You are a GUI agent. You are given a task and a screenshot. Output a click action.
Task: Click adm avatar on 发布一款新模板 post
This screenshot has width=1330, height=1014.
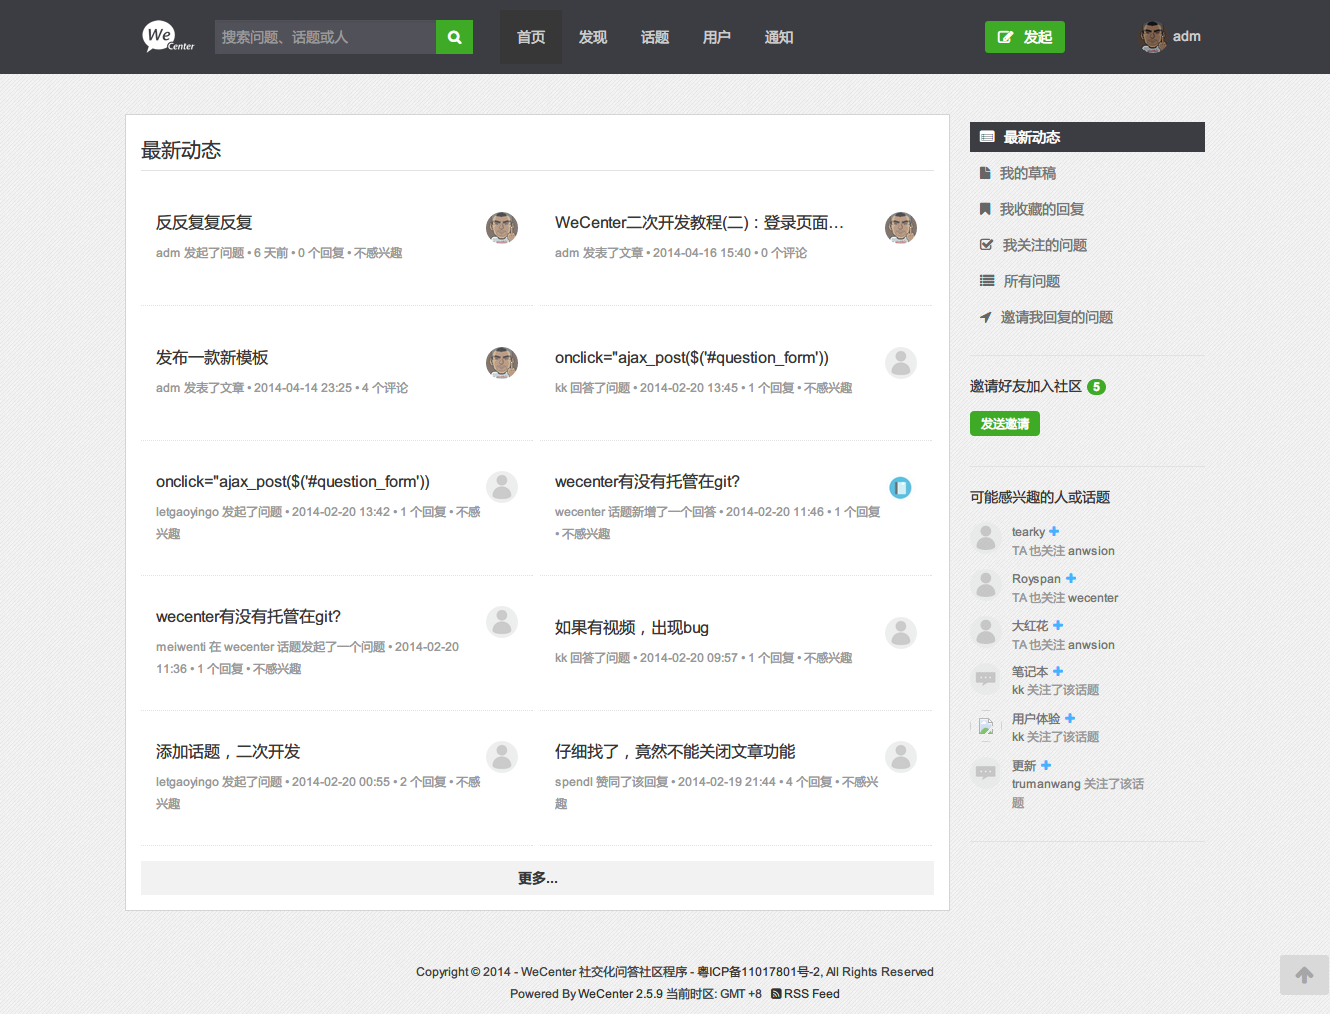[x=502, y=362]
